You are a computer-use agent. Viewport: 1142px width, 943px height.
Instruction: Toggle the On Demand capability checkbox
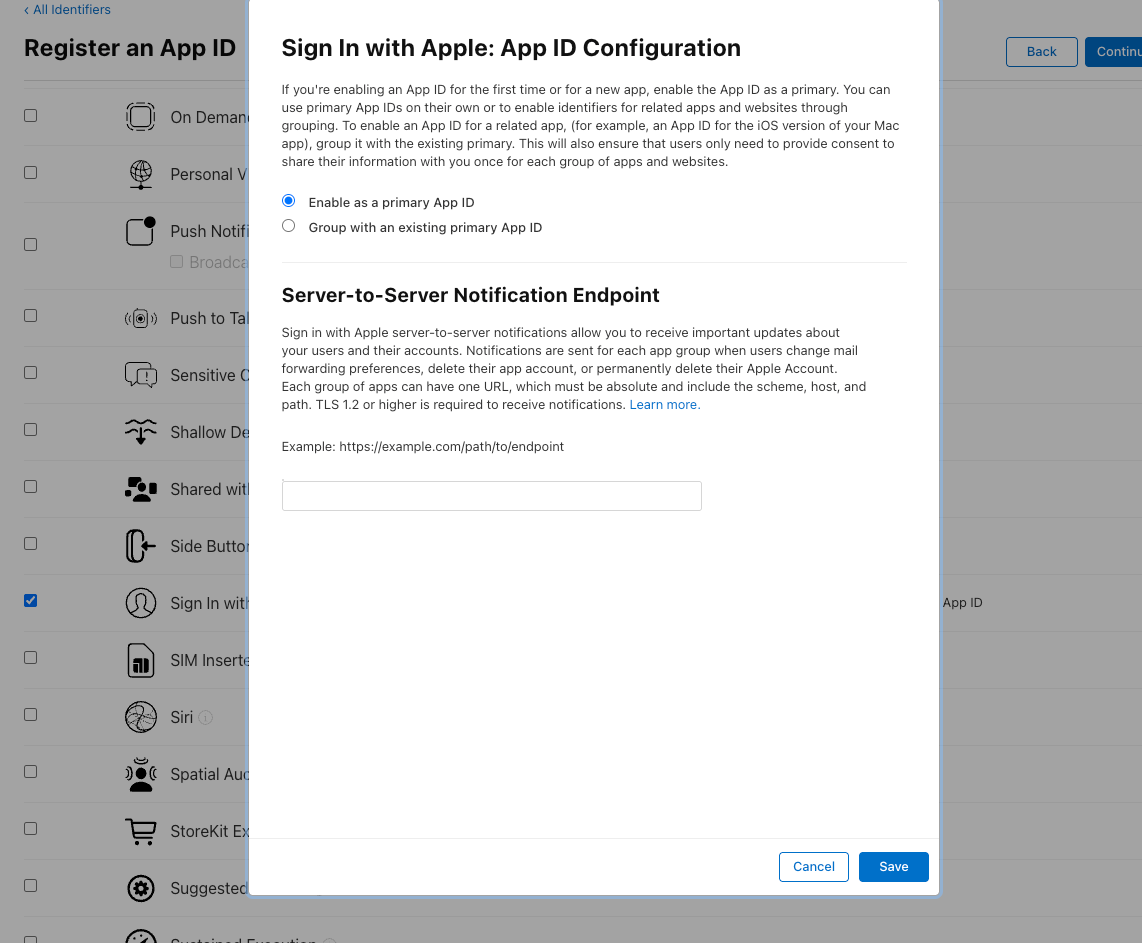[31, 116]
